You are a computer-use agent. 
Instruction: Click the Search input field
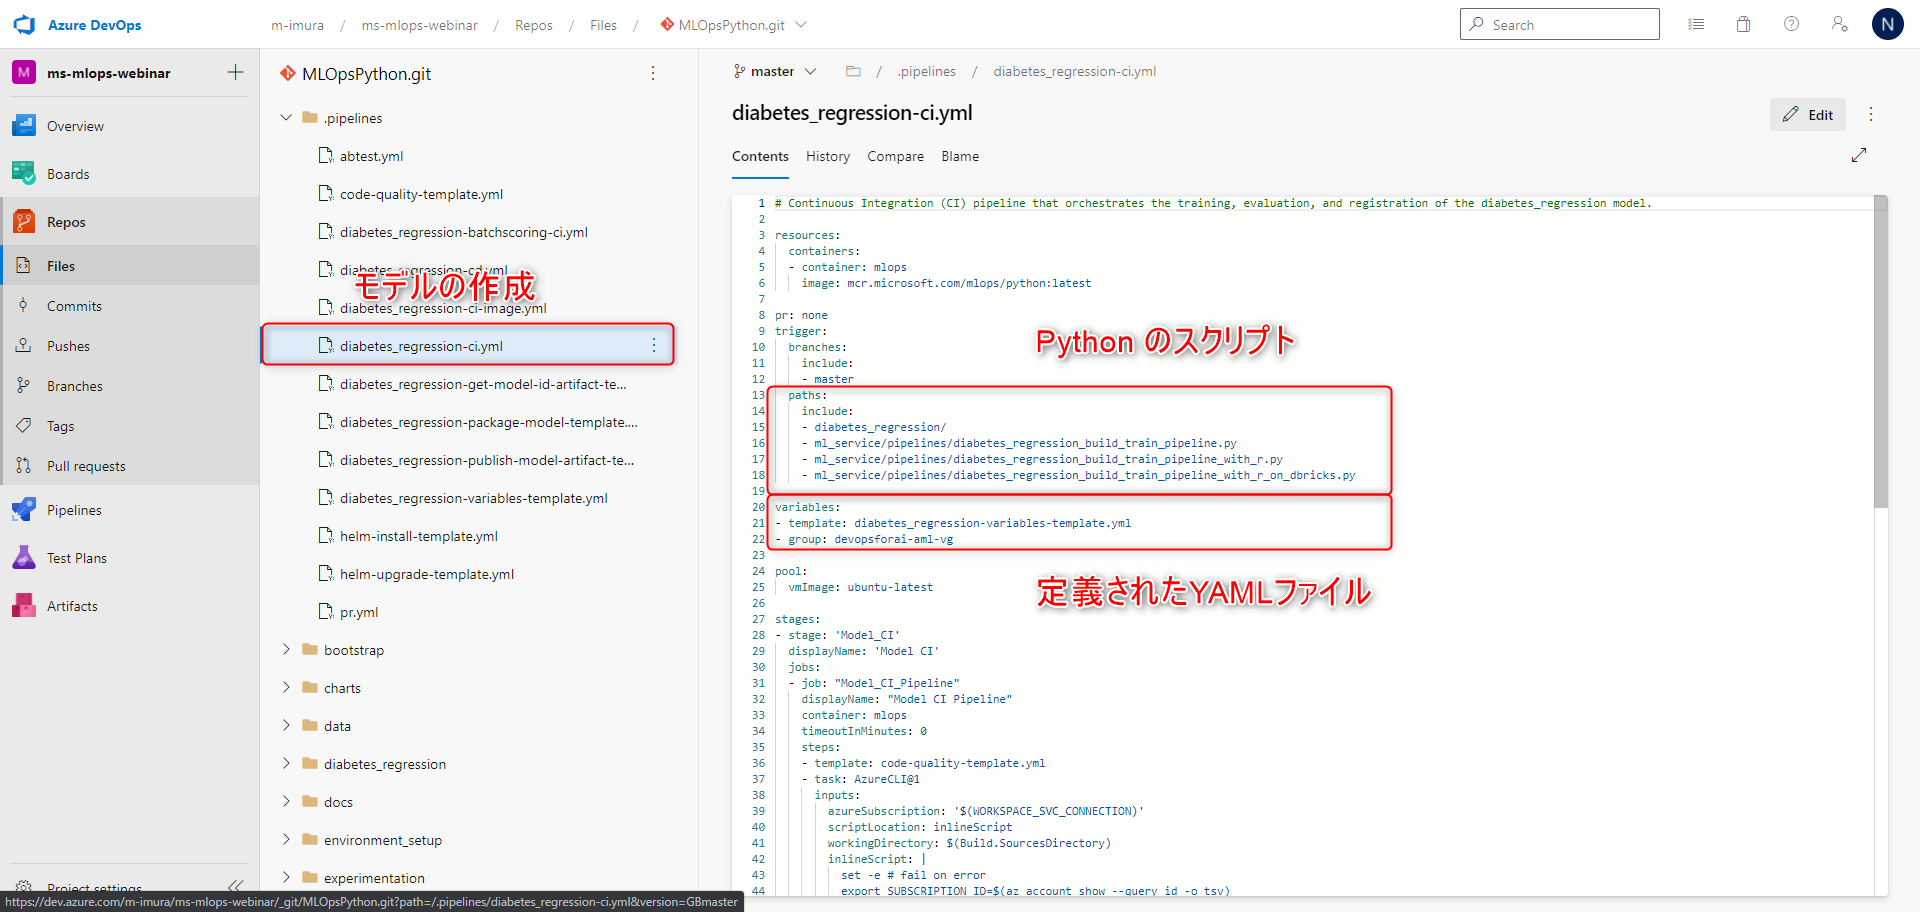point(1560,24)
